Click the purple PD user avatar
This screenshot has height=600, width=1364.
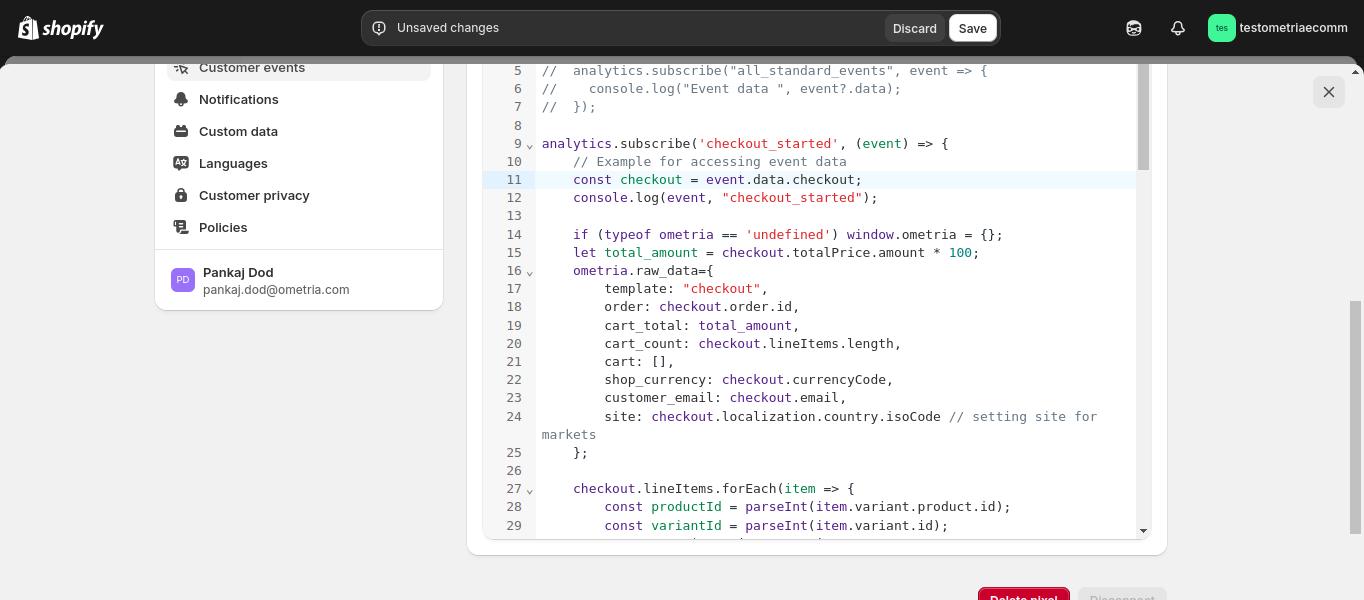click(183, 280)
